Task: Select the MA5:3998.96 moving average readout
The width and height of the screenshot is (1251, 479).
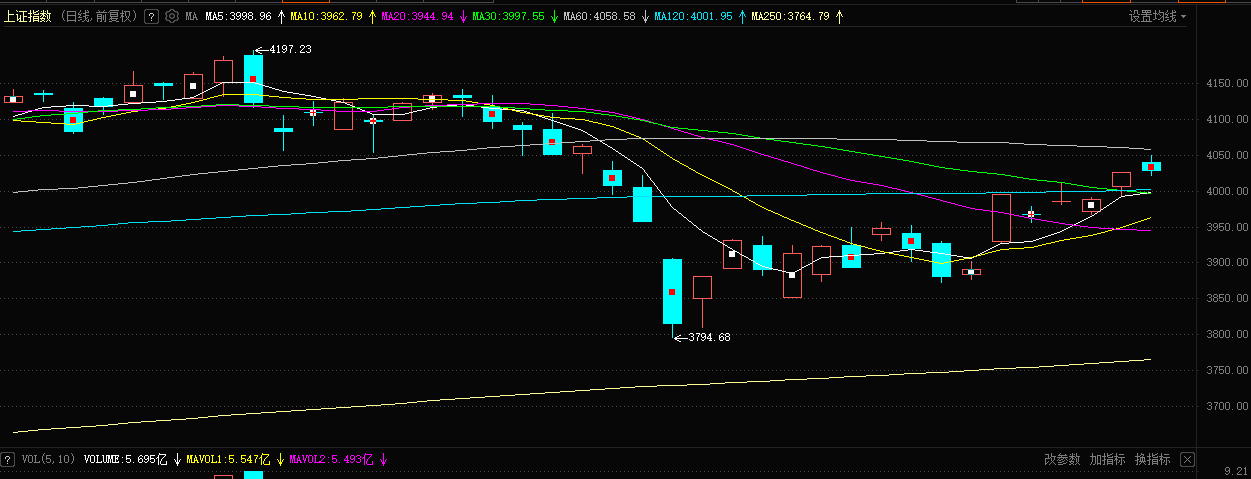Action: (238, 16)
